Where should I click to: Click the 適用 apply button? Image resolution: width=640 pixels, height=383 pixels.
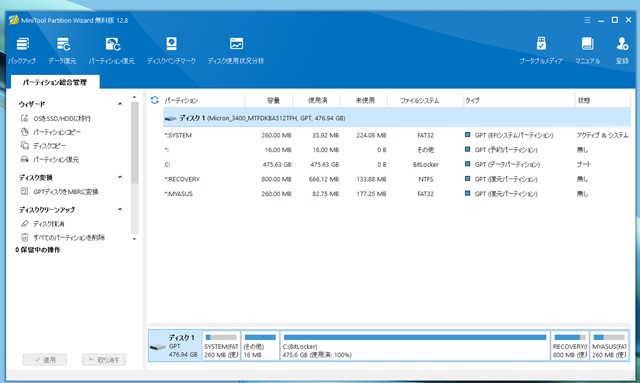coord(44,360)
